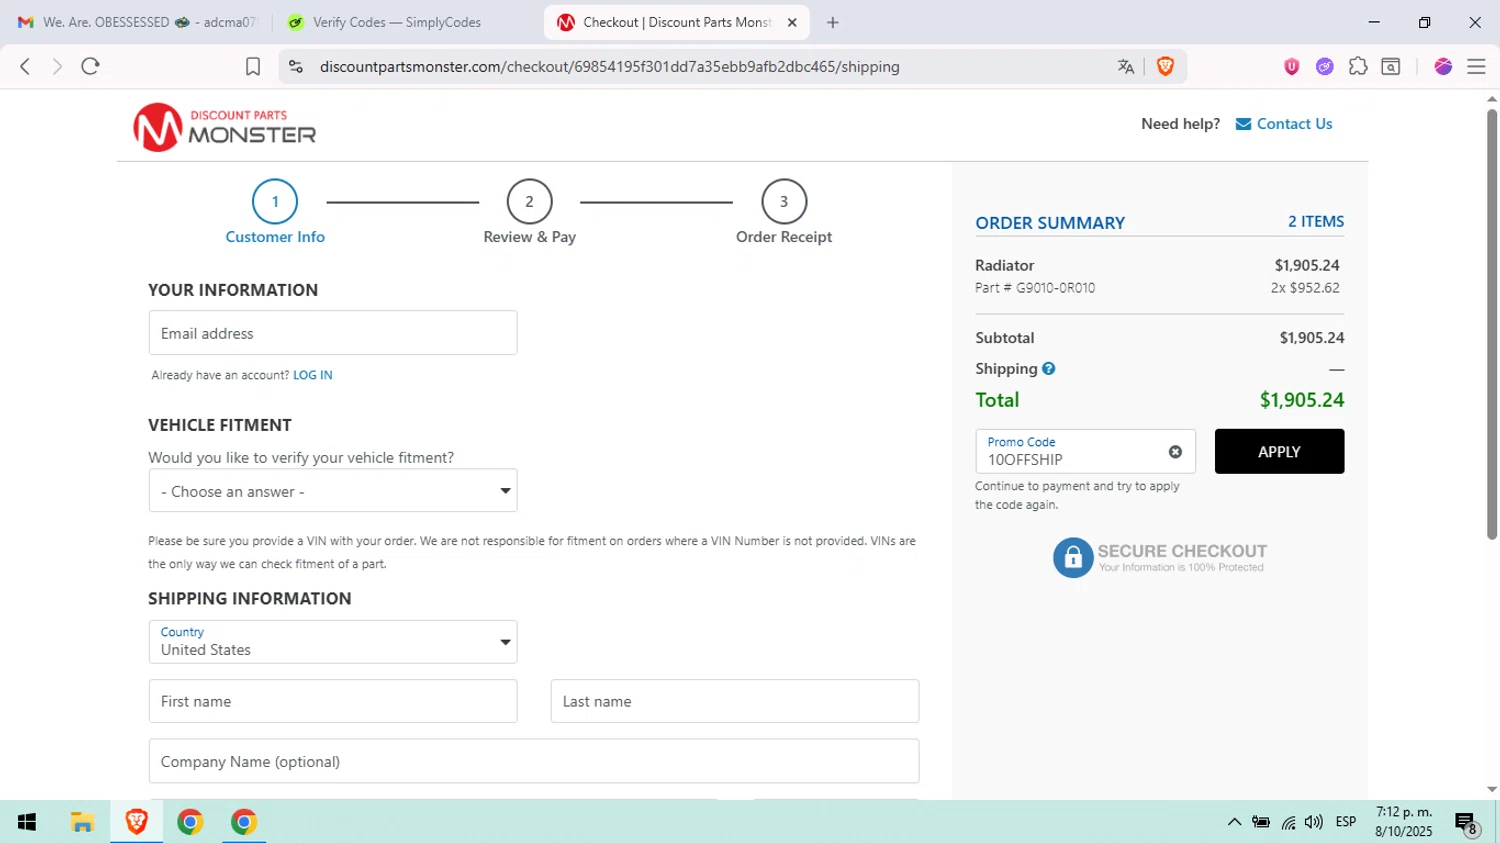This screenshot has width=1500, height=843.
Task: Clear the promo code with the X icon
Action: point(1175,452)
